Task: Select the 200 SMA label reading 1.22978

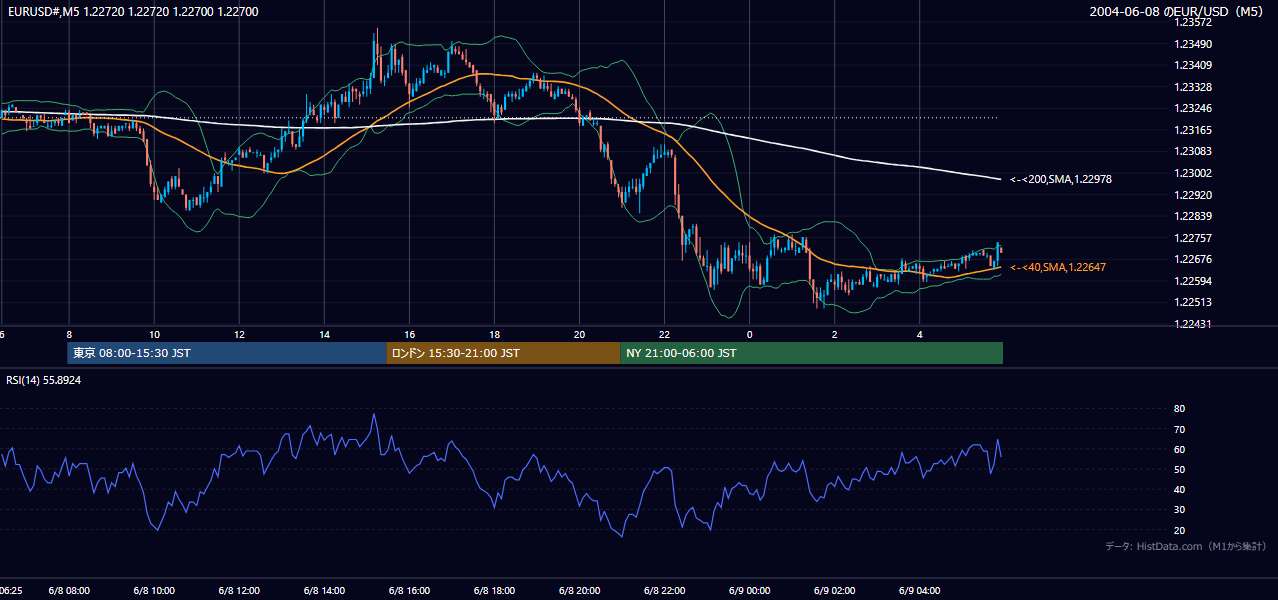Action: click(1061, 179)
